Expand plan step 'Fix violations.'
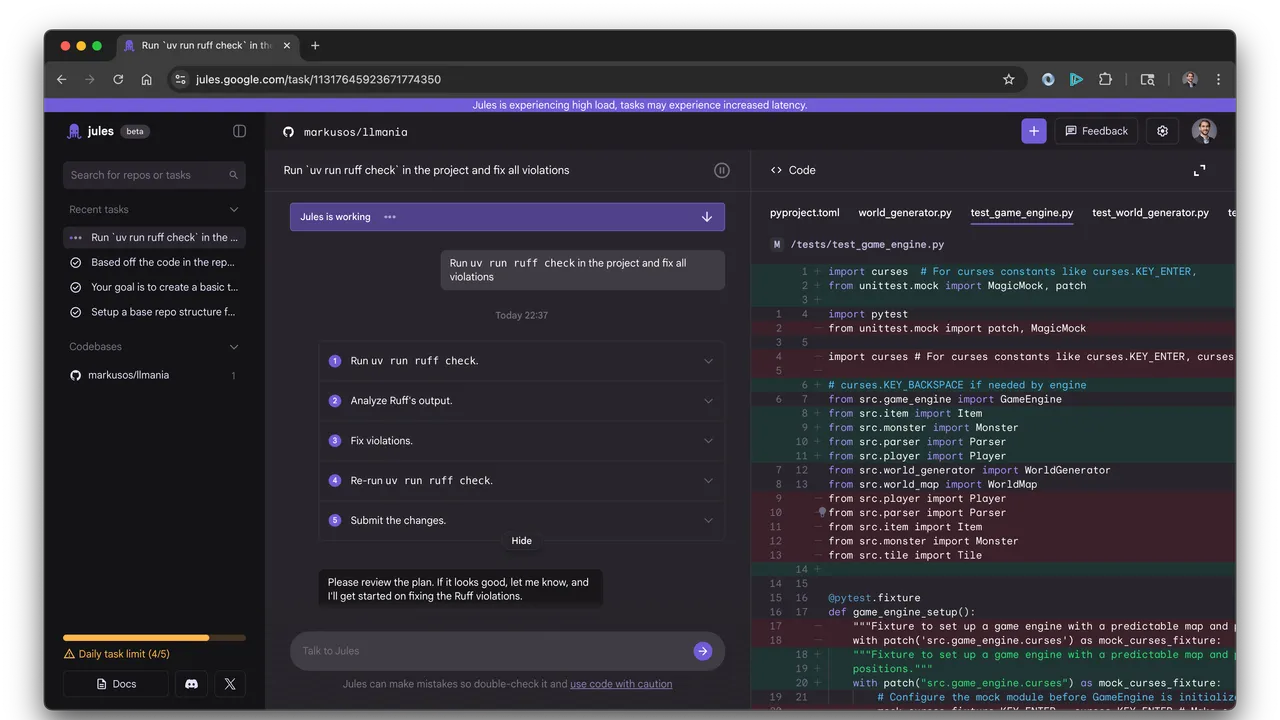 522,441
